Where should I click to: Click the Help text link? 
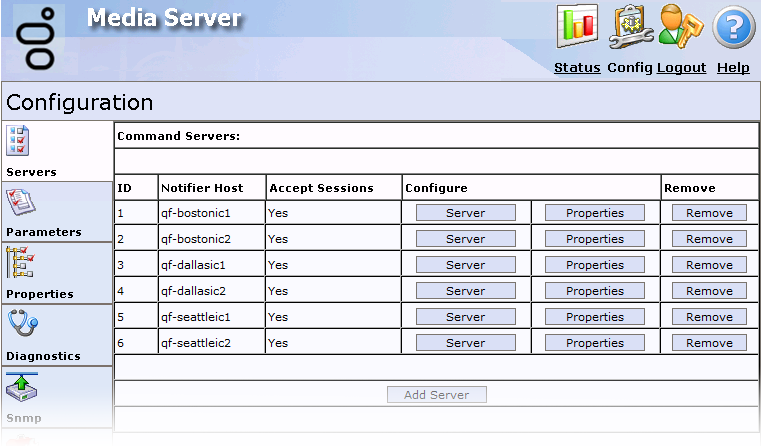[x=733, y=68]
